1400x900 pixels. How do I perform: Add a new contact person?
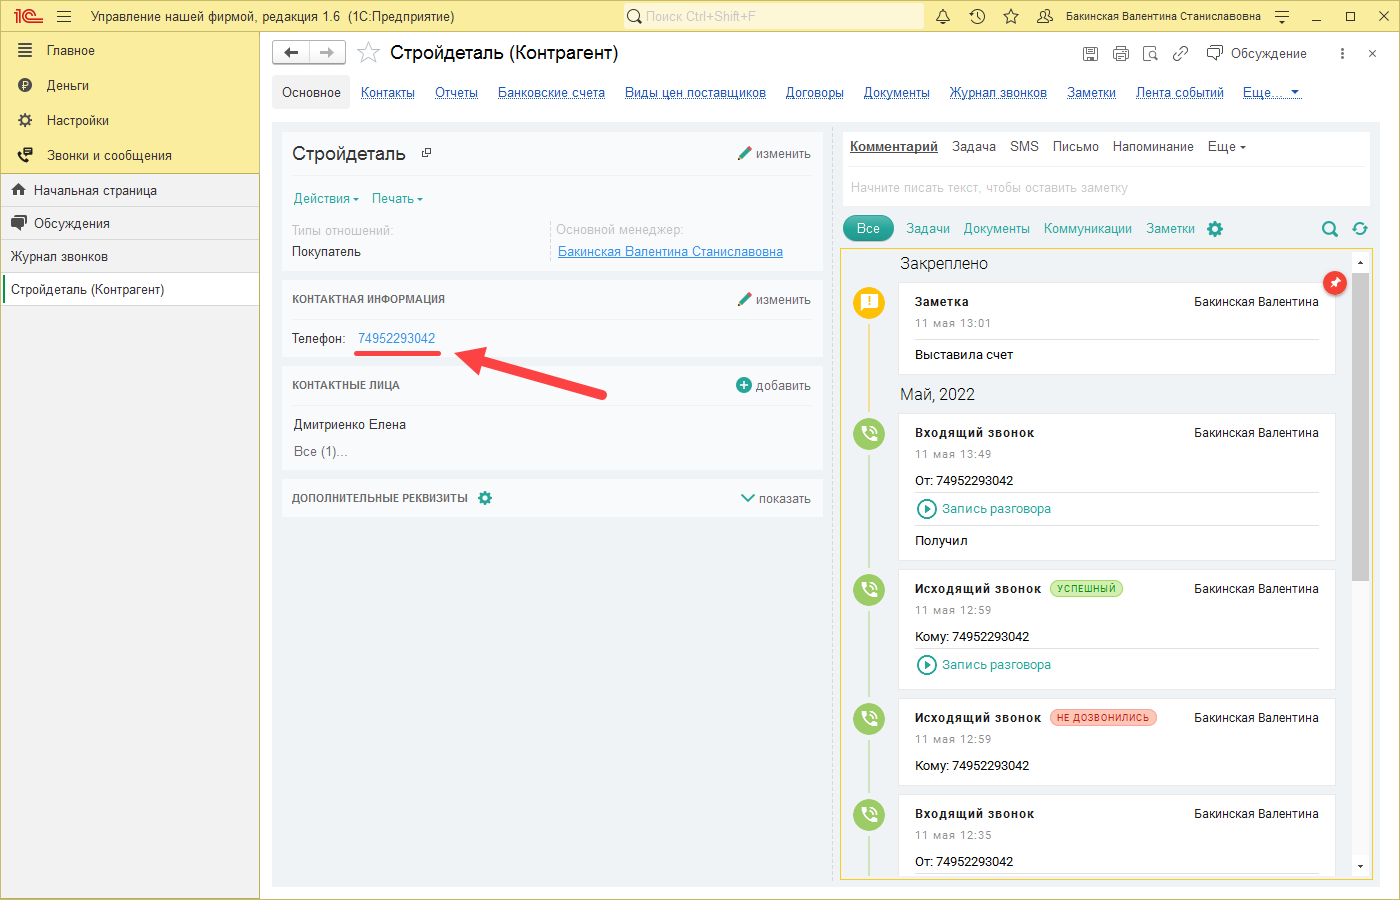pos(773,386)
